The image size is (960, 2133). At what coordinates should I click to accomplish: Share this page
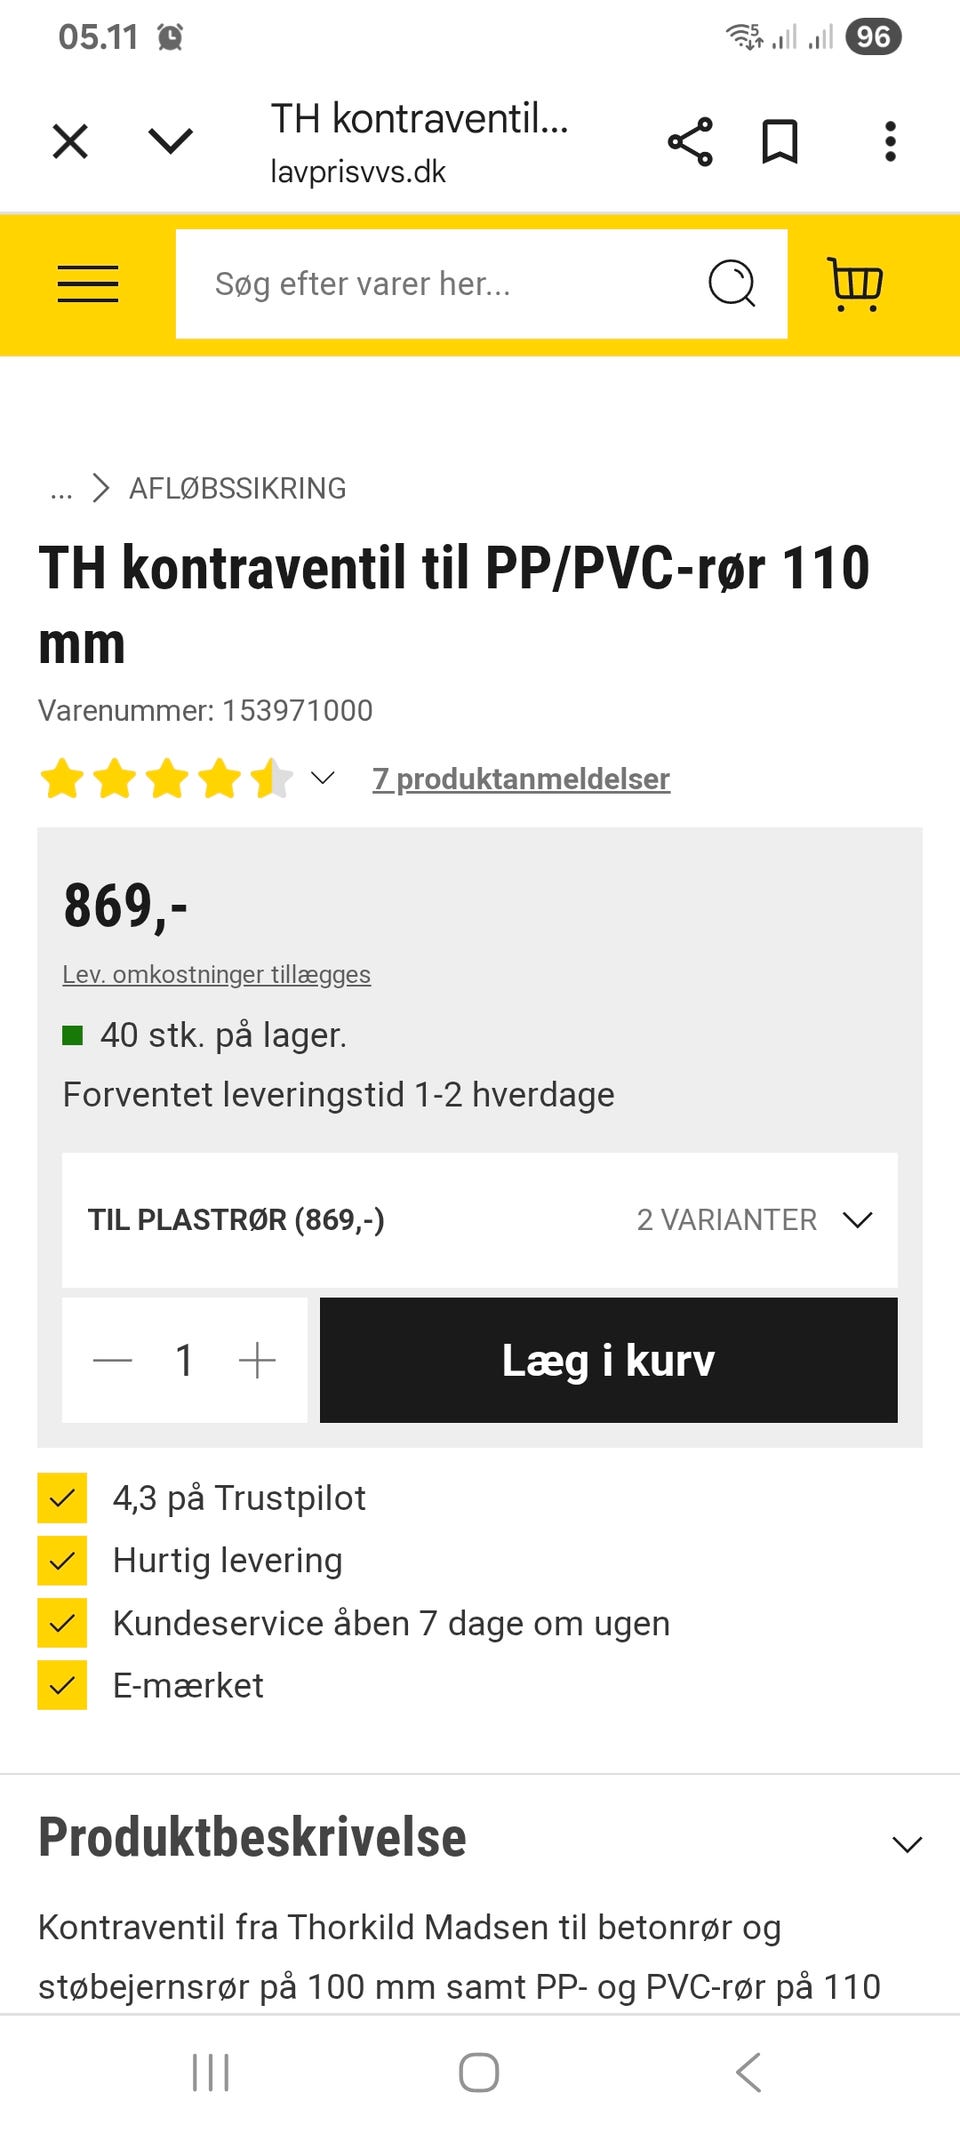pyautogui.click(x=690, y=141)
